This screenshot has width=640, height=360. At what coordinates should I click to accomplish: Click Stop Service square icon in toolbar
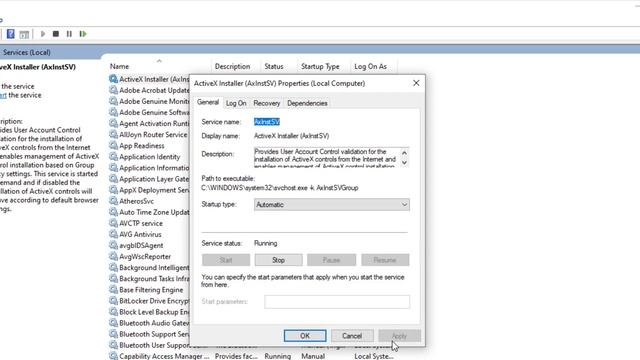click(56, 34)
